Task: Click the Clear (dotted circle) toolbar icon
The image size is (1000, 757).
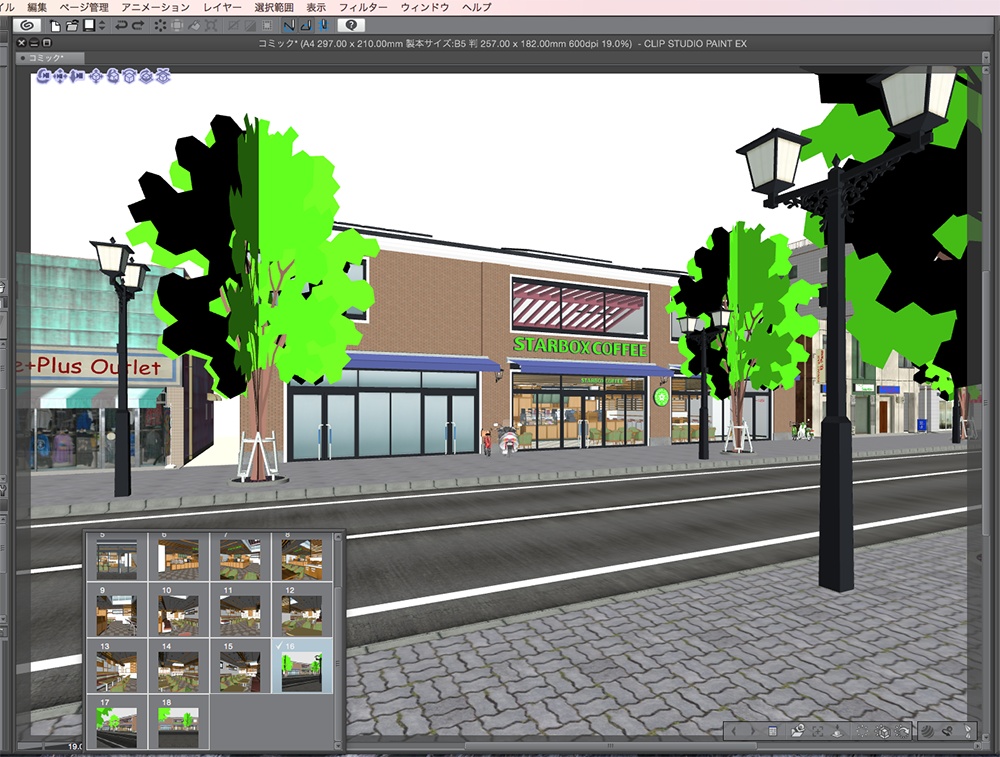Action: (x=160, y=26)
